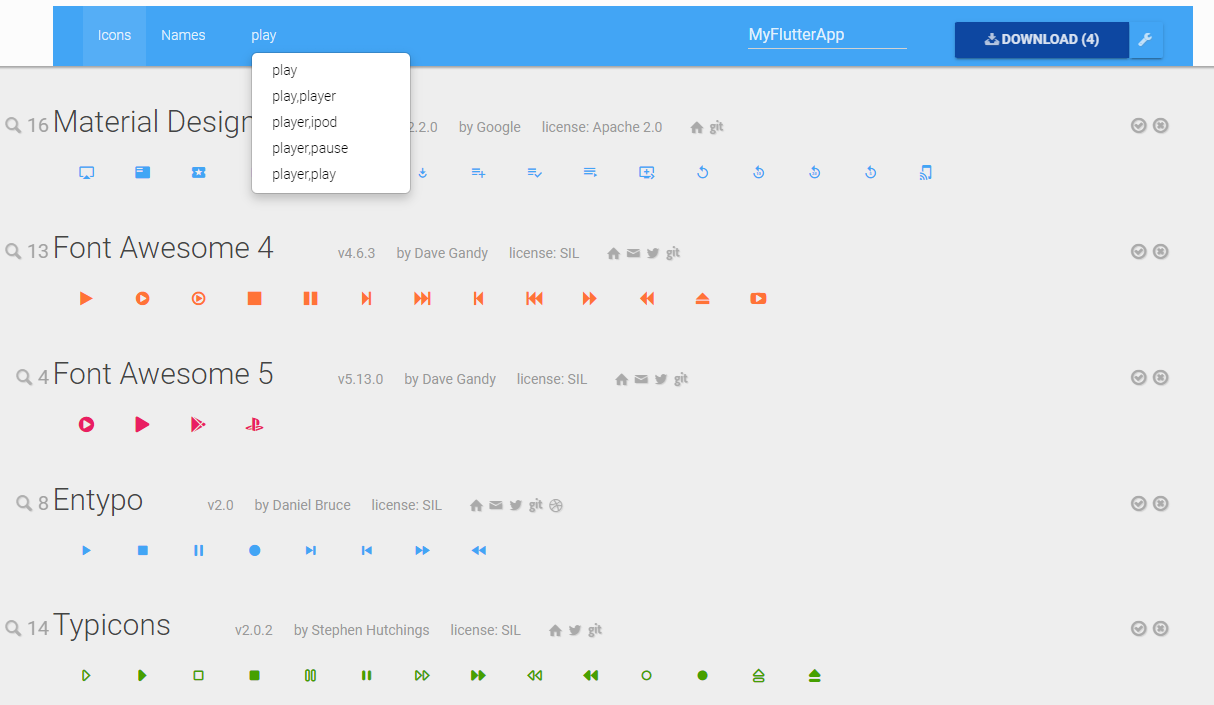This screenshot has width=1214, height=705.
Task: Select the Material Design playlist add icon
Action: click(479, 172)
